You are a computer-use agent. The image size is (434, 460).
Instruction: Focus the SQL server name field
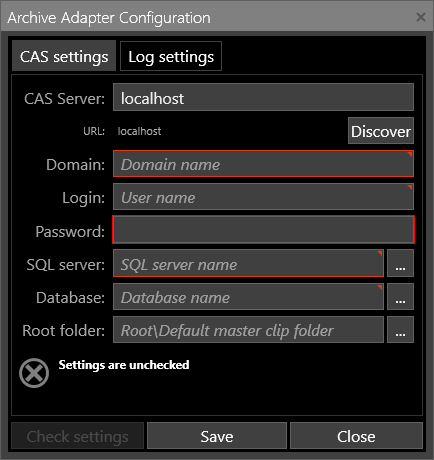click(248, 263)
